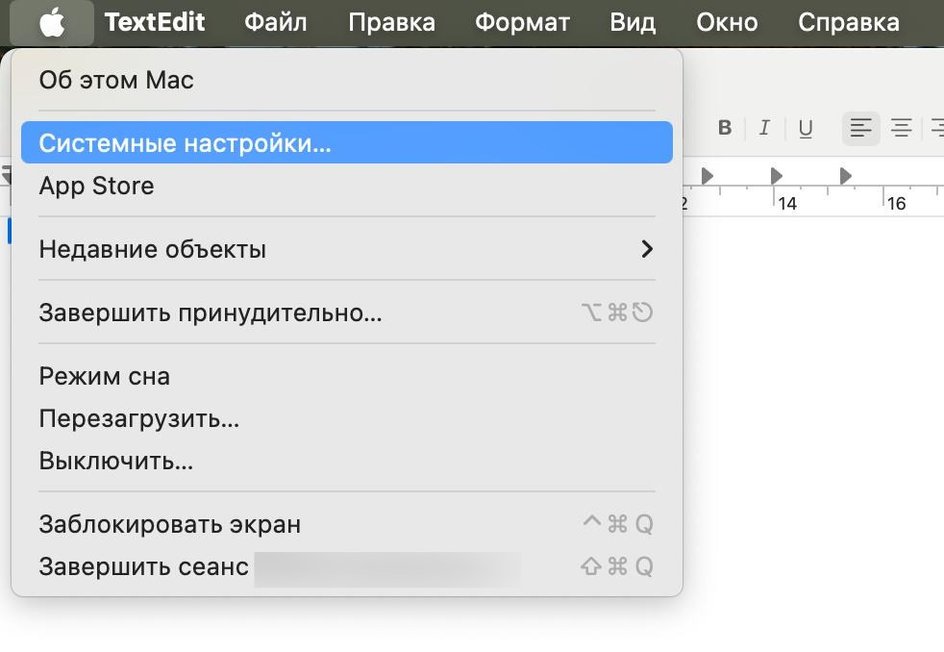The height and width of the screenshot is (652, 944).
Task: Select Режим сна menu item
Action: click(347, 376)
